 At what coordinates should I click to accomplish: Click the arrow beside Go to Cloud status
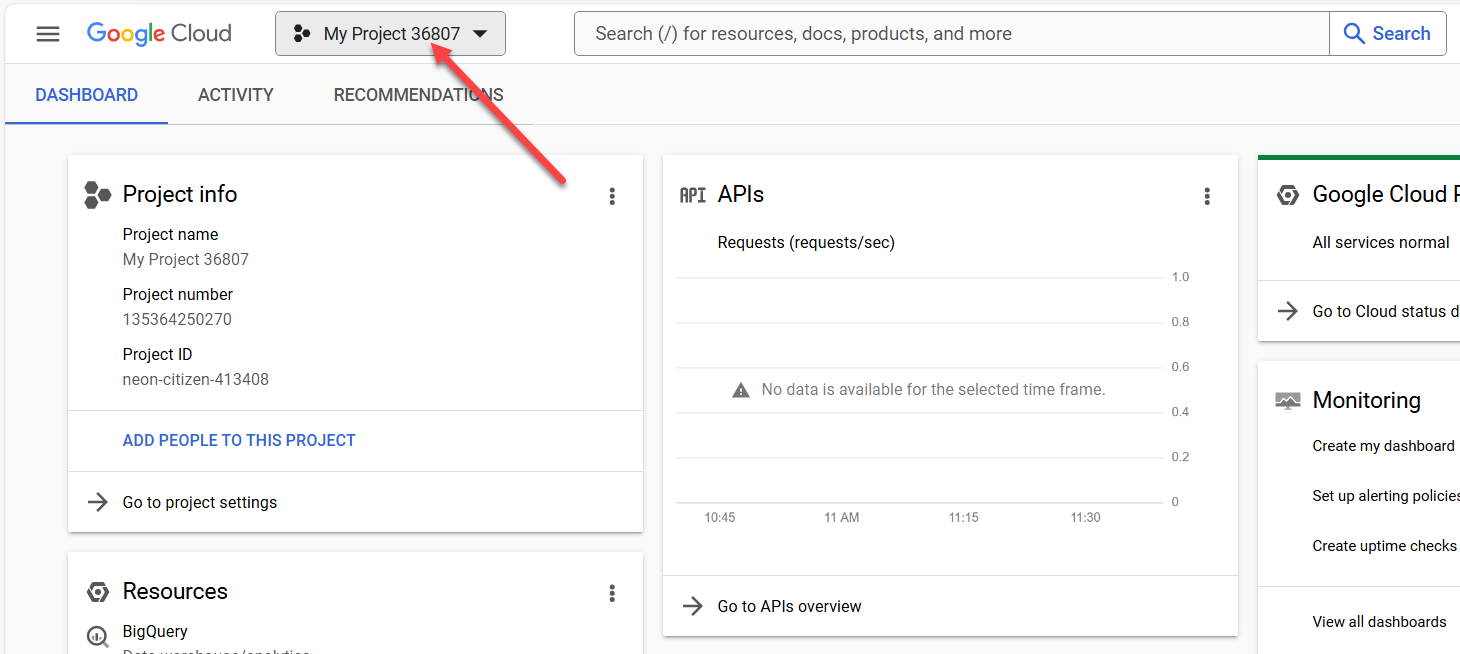pos(1288,311)
